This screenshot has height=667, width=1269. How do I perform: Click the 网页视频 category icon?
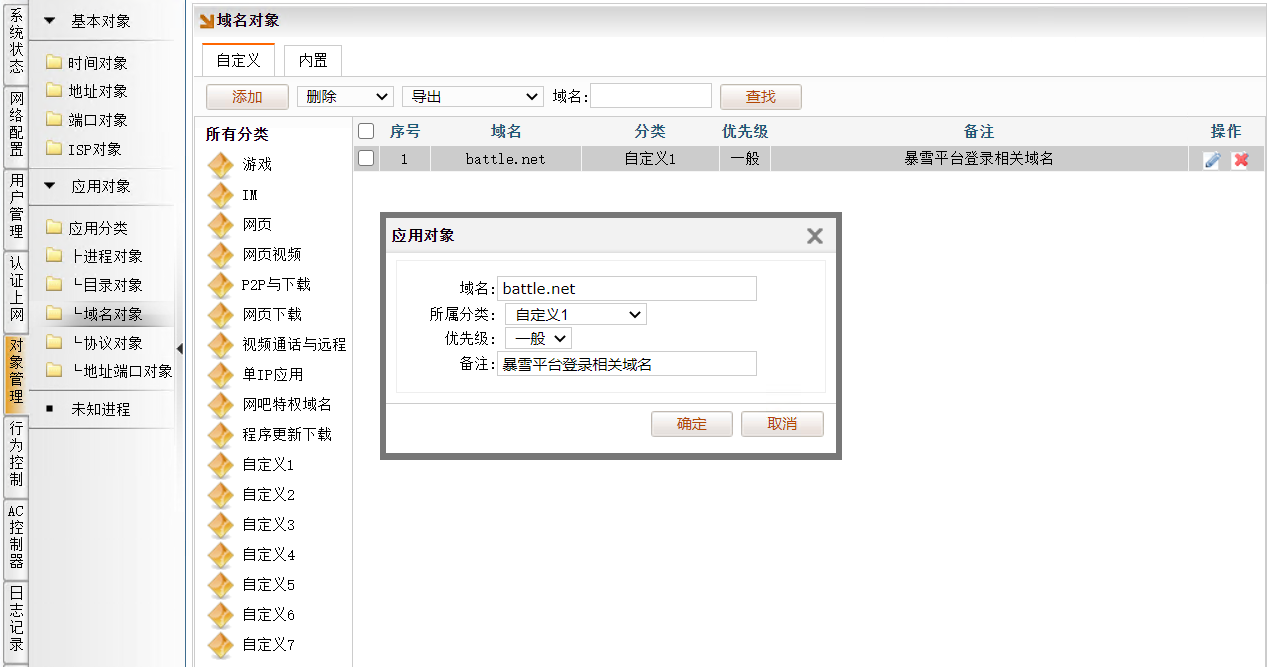[220, 255]
